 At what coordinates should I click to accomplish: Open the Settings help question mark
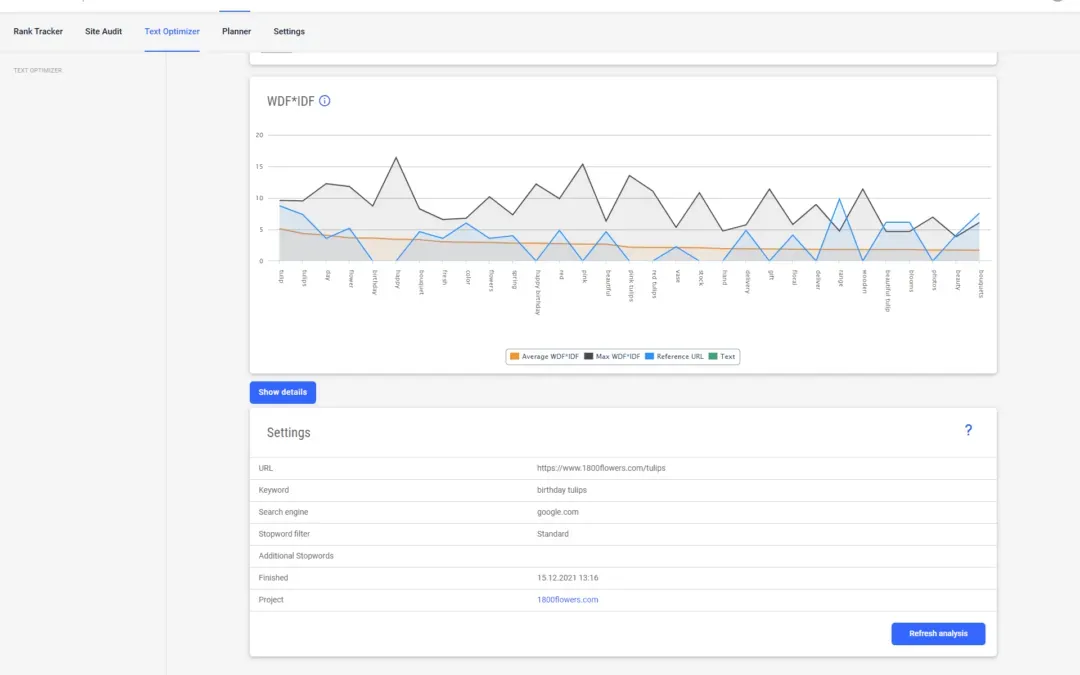(968, 430)
